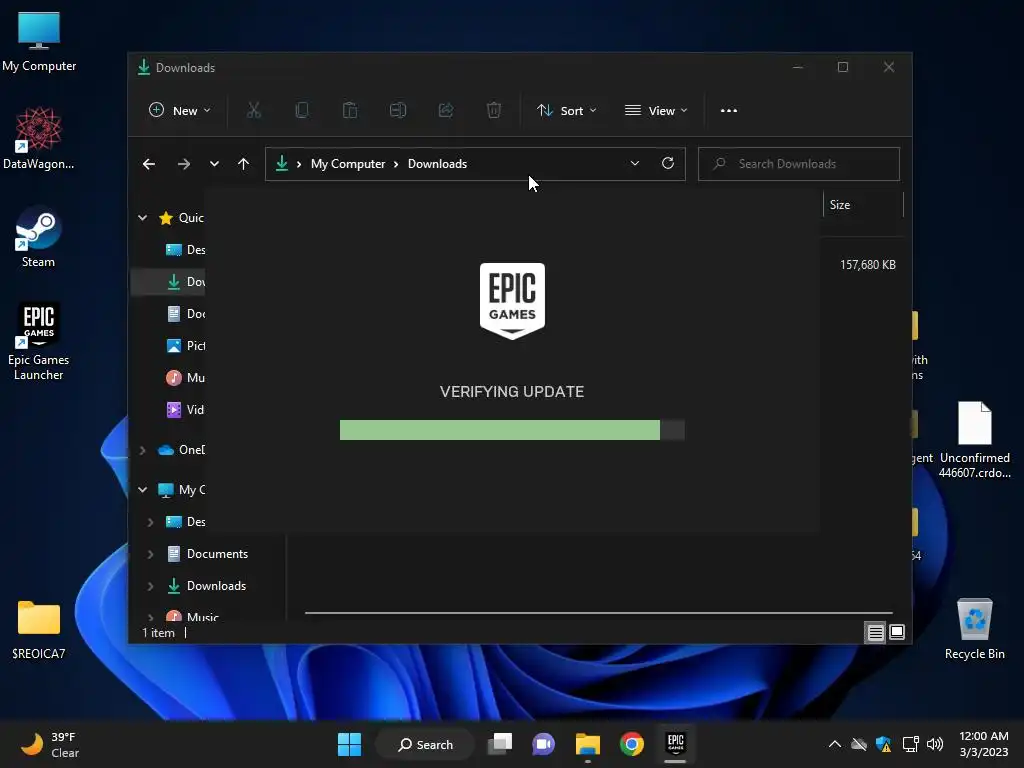Click the network icon in system tray

tap(910, 744)
